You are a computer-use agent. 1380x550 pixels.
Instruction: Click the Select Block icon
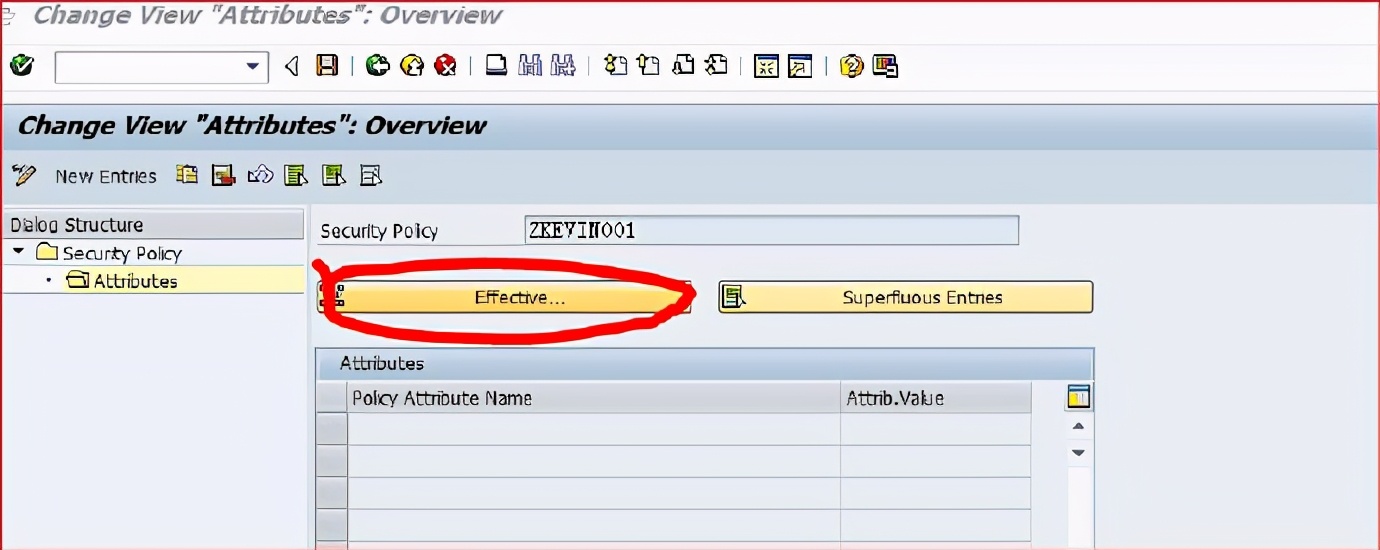(333, 176)
